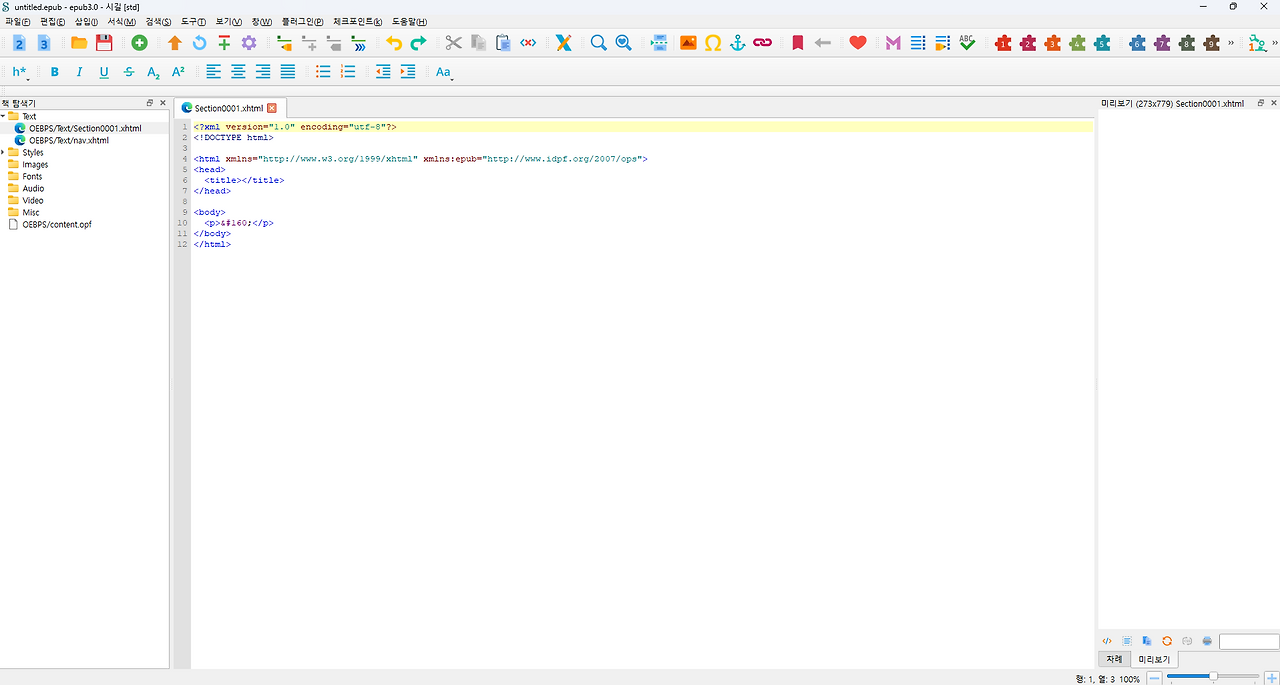Select OEBPS/content.opf in book browser
Viewport: 1280px width, 685px height.
point(57,225)
